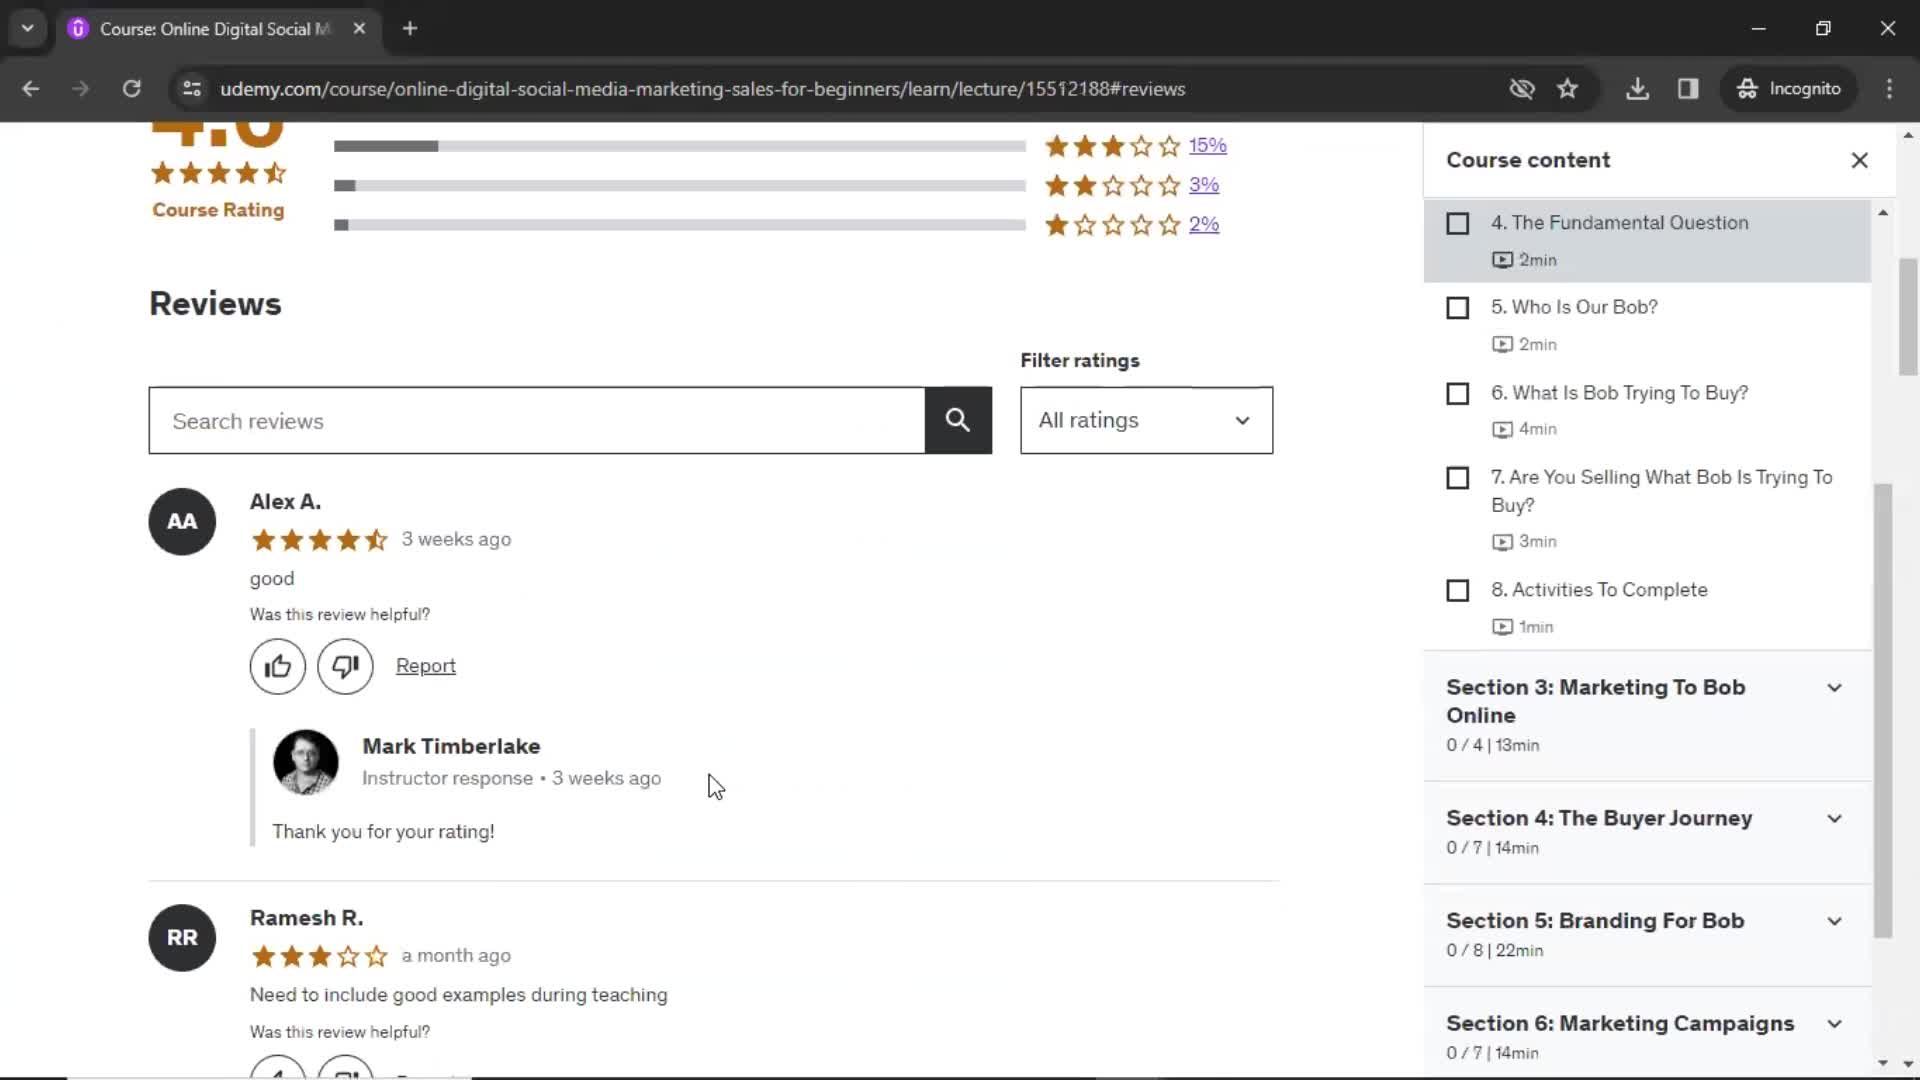Click the Course content close button
Image resolution: width=1920 pixels, height=1080 pixels.
(1858, 158)
